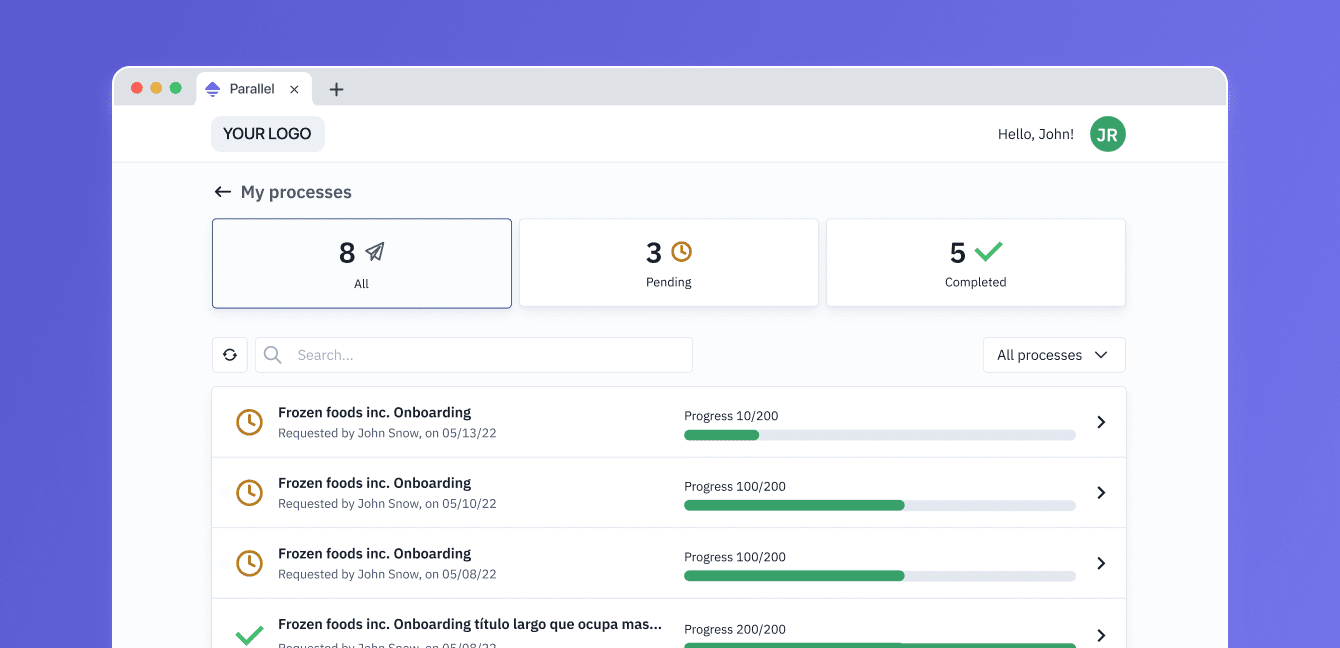This screenshot has width=1340, height=648.
Task: Click the red window close button
Action: [x=137, y=88]
